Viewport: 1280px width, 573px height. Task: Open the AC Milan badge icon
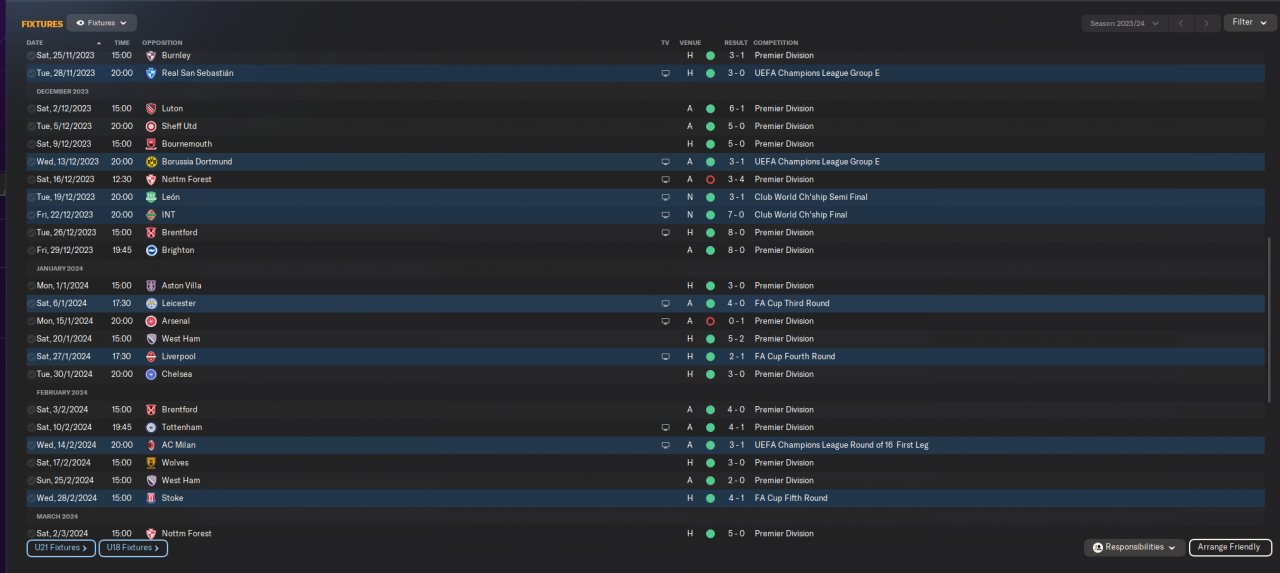(151, 445)
